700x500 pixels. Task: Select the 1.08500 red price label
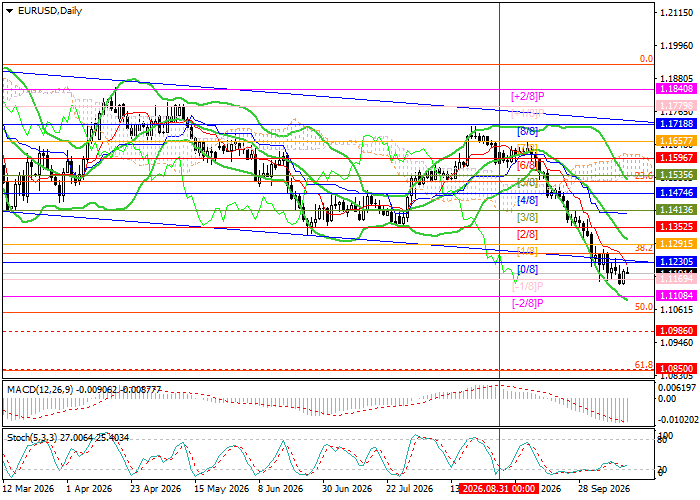pos(677,369)
